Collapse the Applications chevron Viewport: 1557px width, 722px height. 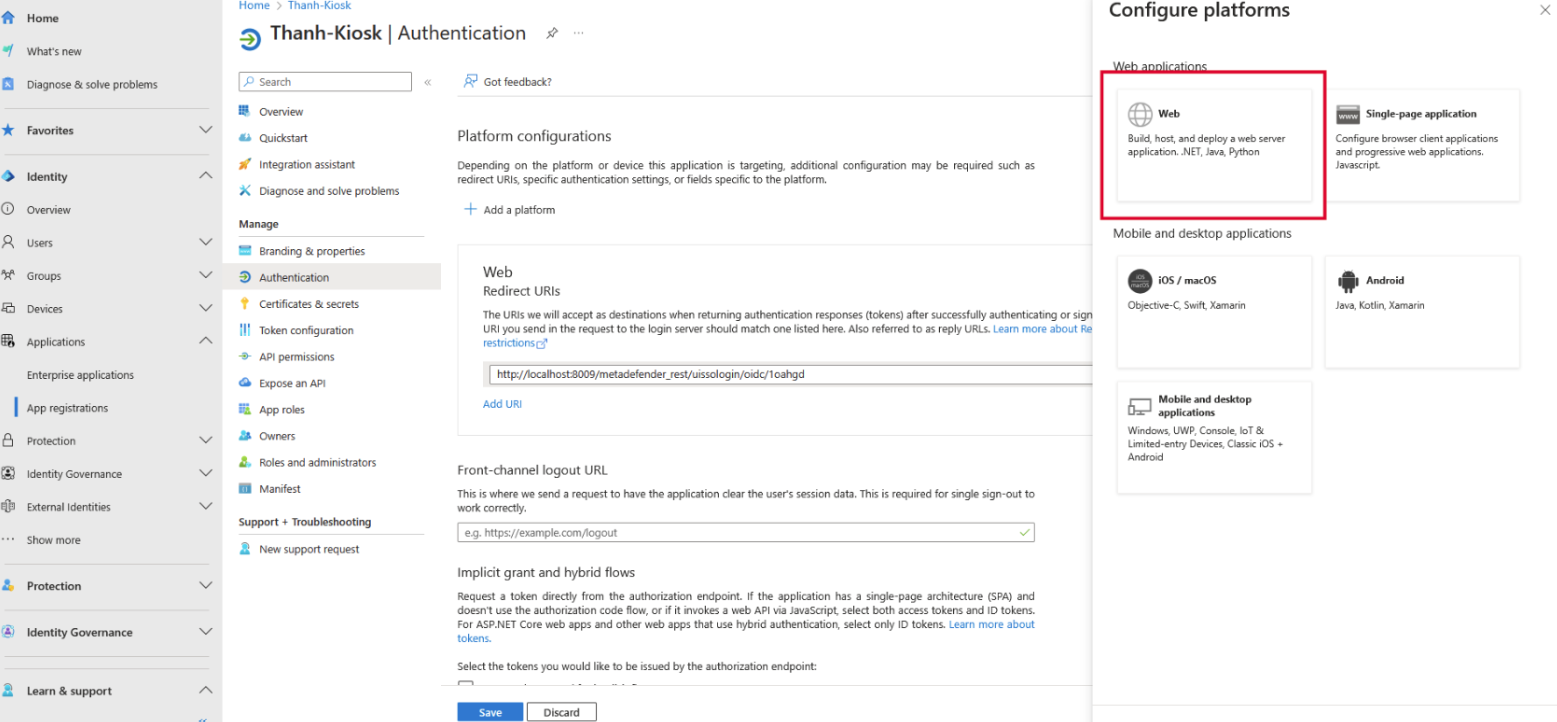pos(206,341)
